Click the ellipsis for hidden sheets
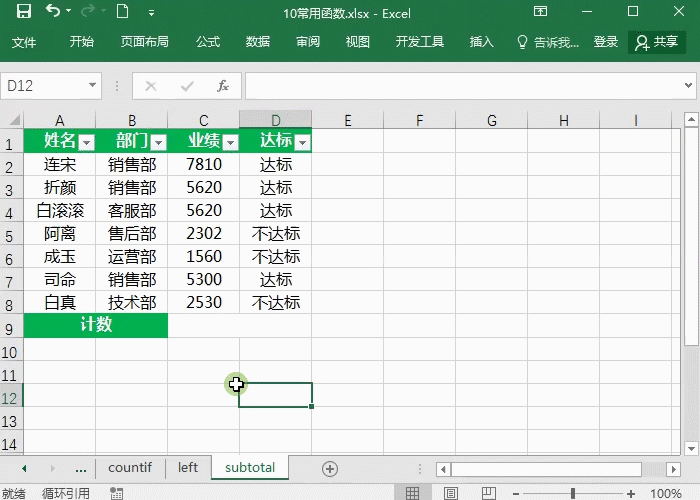Viewport: 700px width, 500px height. tap(81, 469)
